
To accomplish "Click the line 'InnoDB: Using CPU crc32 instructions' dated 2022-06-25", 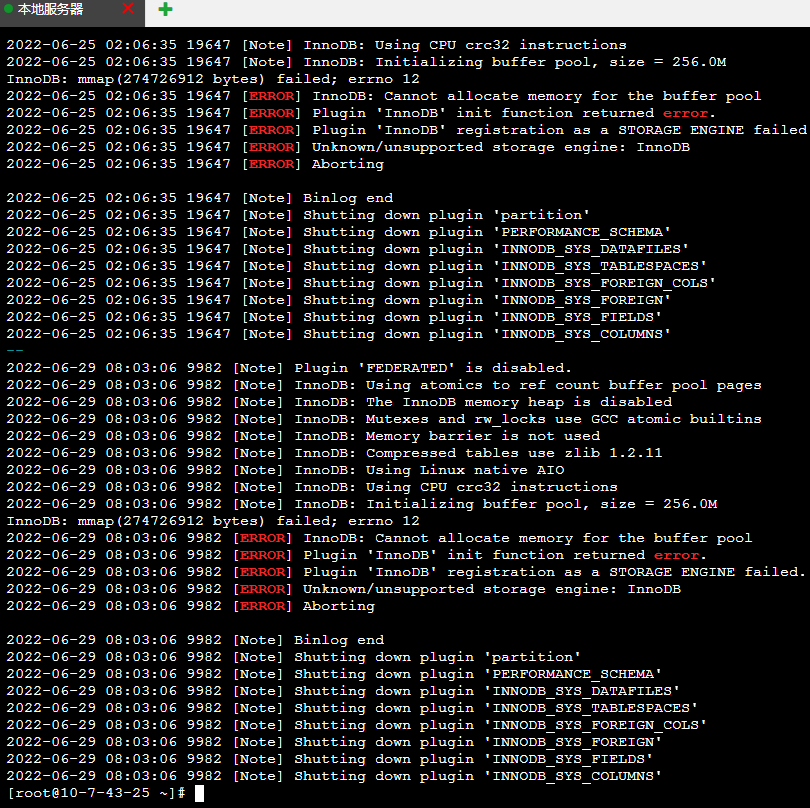I will click(x=316, y=45).
